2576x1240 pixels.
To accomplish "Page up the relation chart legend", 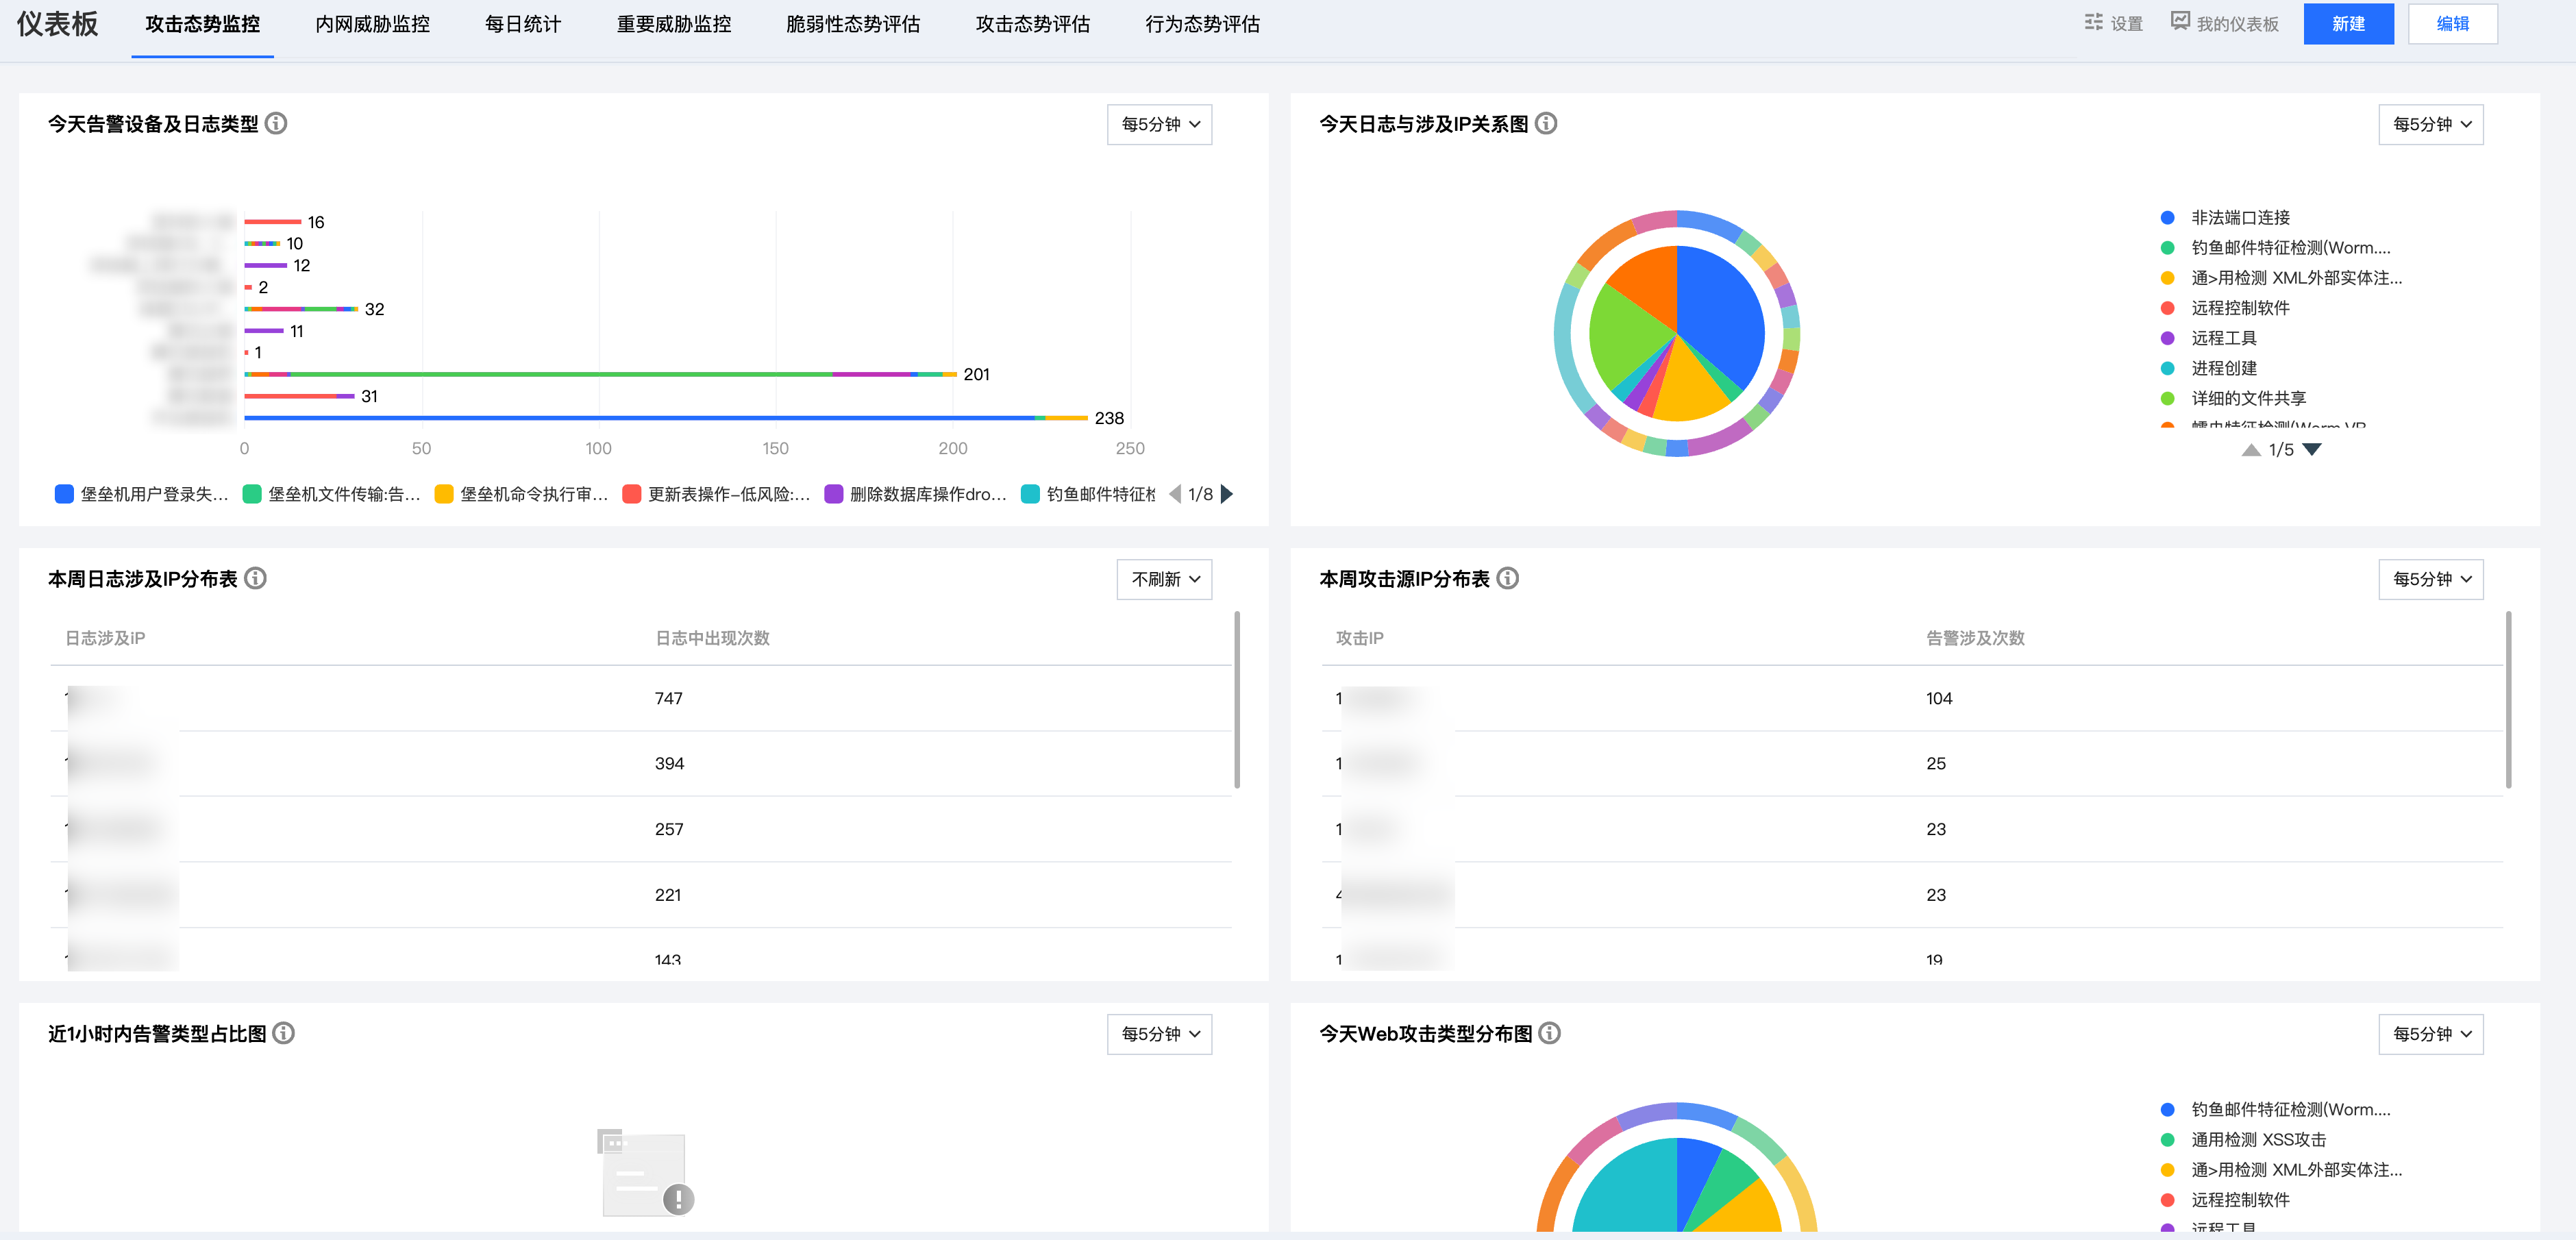I will [2251, 450].
